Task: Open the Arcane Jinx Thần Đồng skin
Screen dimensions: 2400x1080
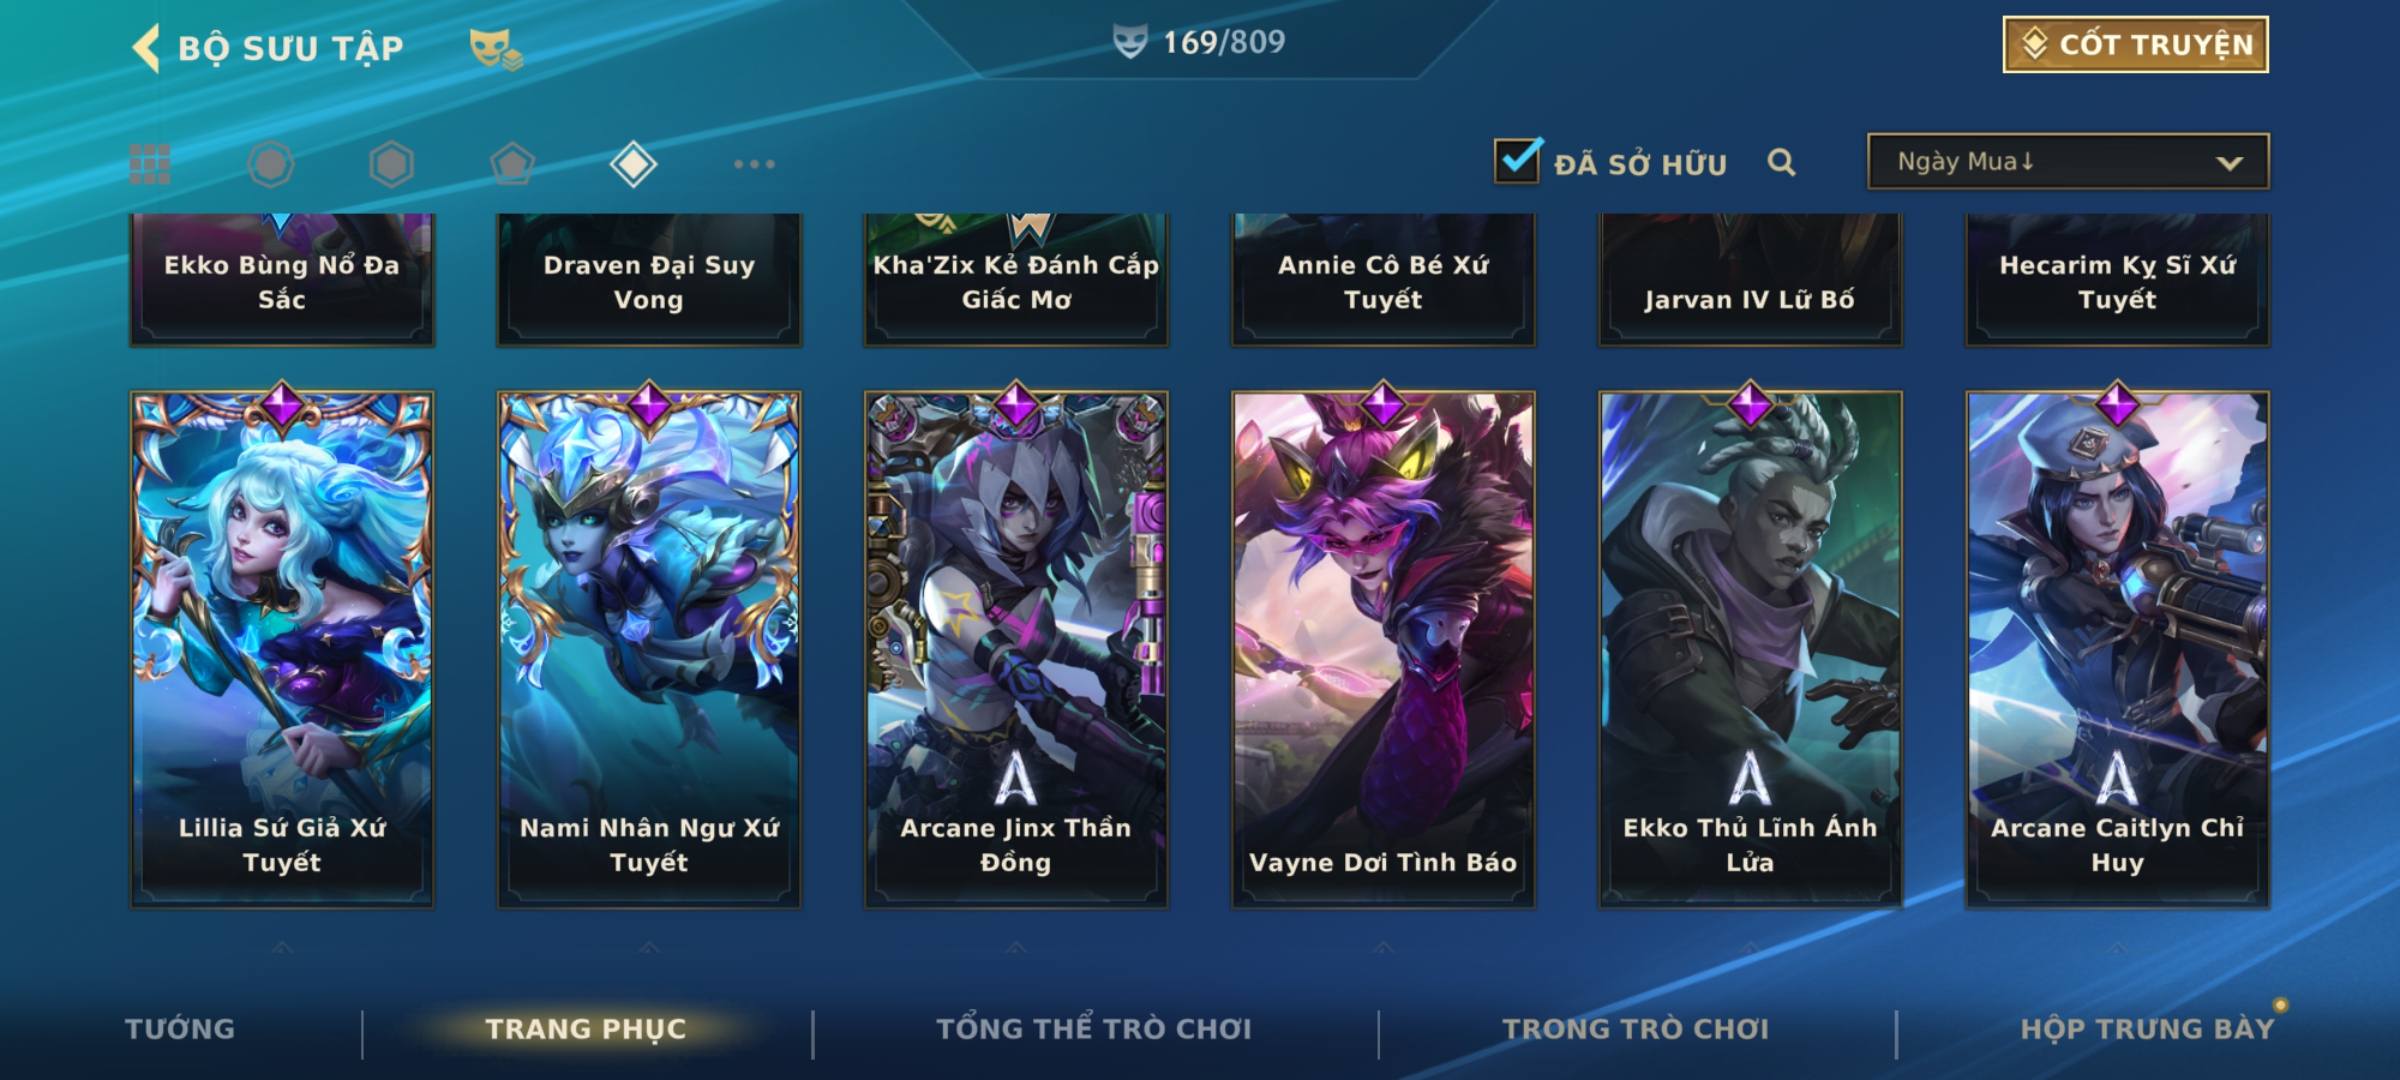Action: click(x=1016, y=649)
